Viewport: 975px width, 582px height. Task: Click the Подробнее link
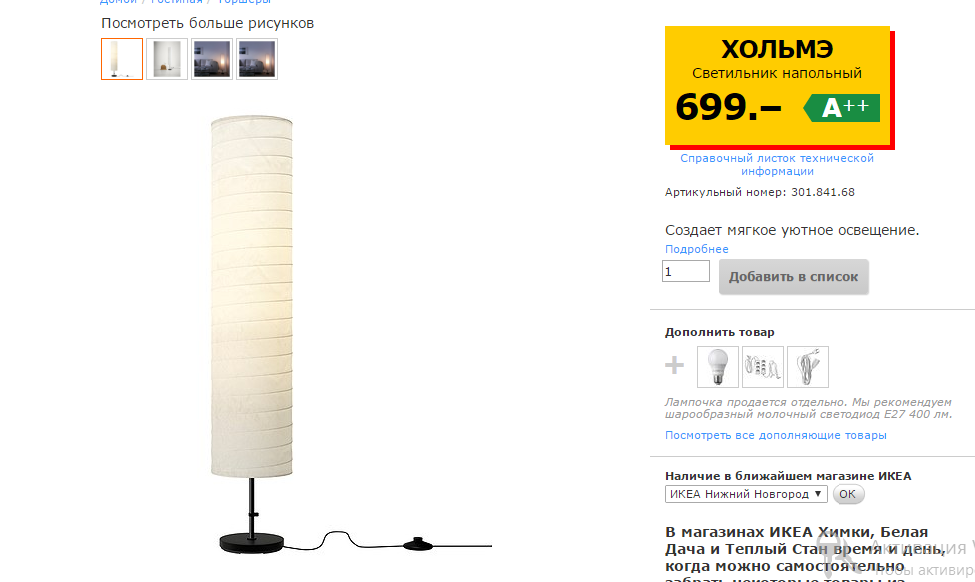(696, 249)
